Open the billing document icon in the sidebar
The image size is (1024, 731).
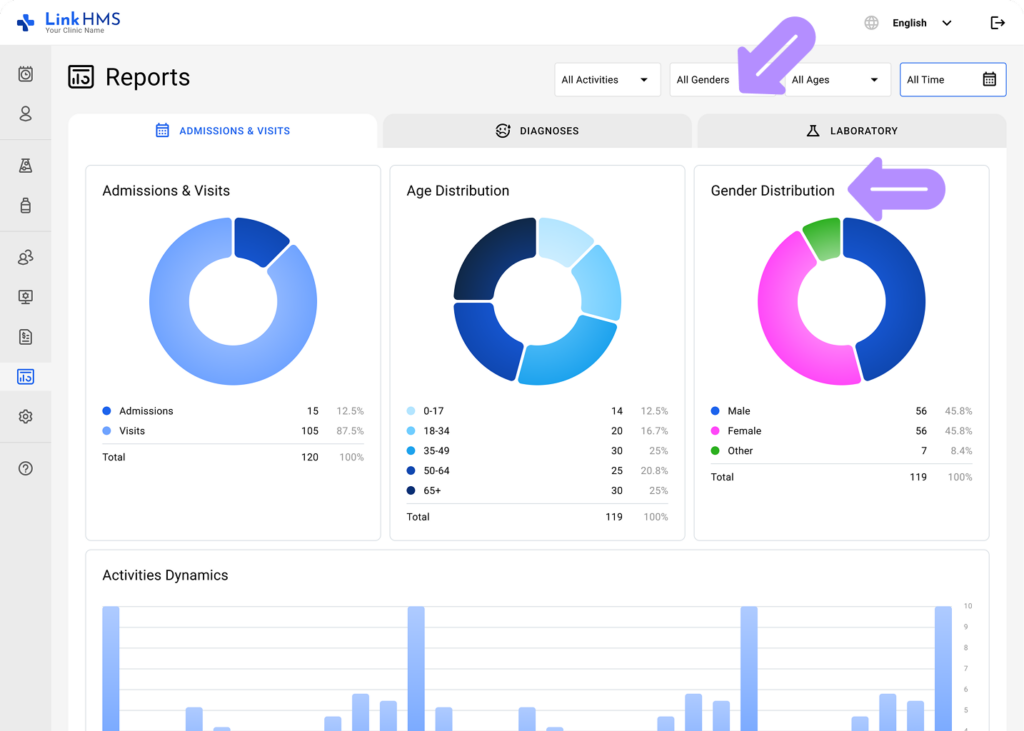(x=24, y=337)
